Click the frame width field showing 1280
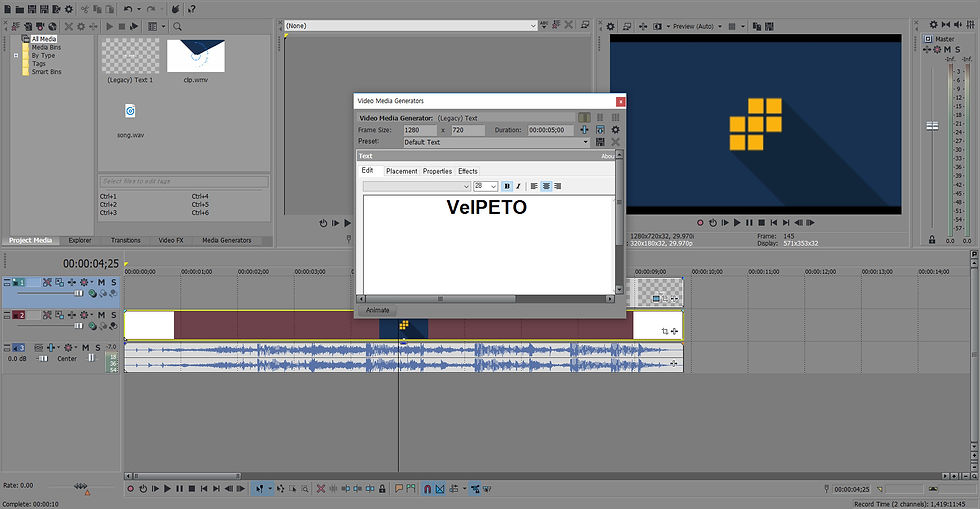980x509 pixels. tap(419, 130)
